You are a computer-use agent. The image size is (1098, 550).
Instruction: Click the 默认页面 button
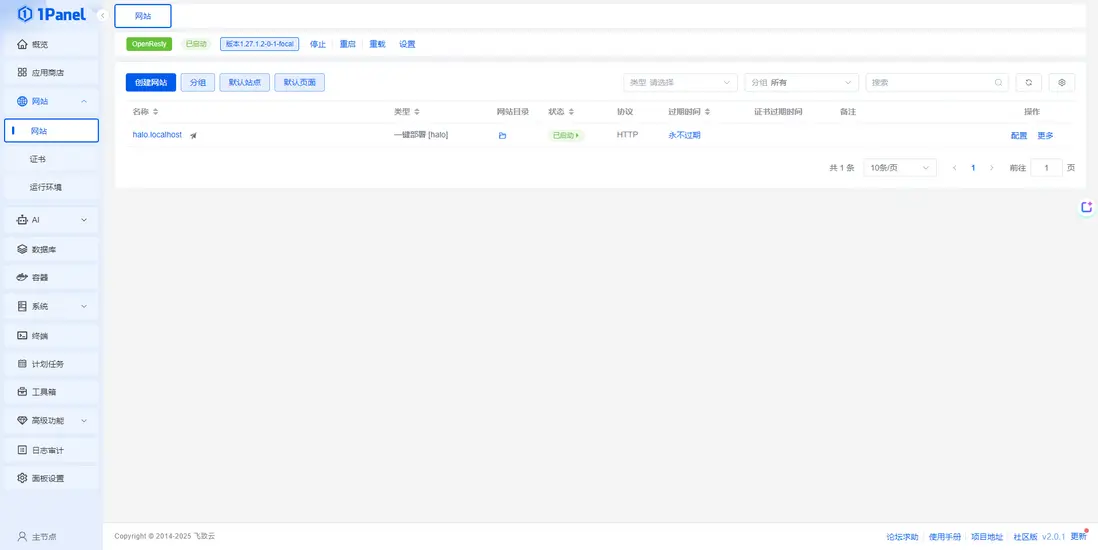[300, 83]
